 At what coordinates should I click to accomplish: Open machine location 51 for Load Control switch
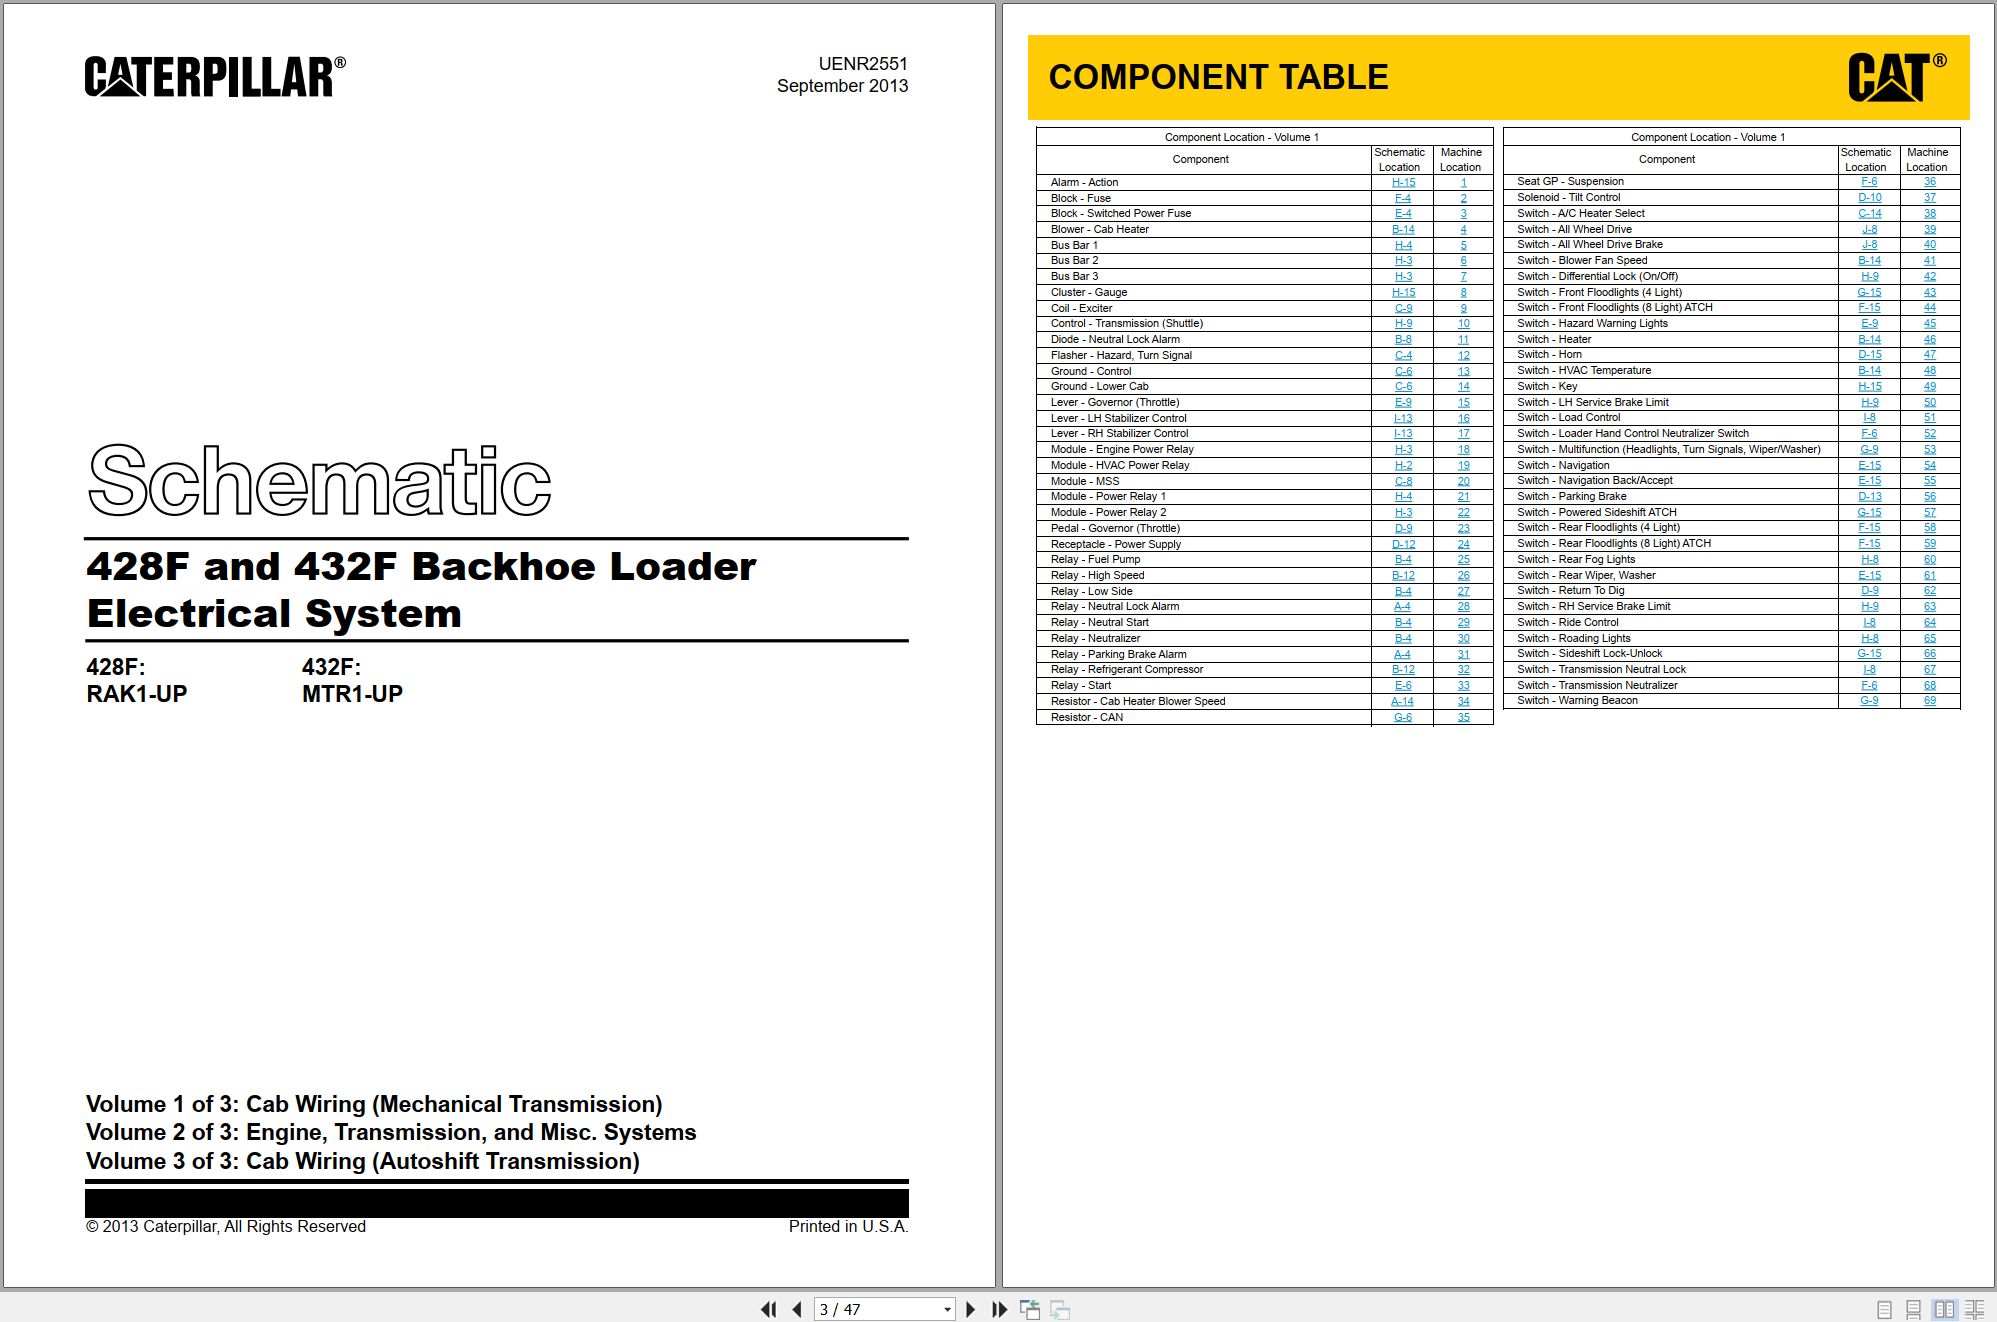coord(1929,417)
